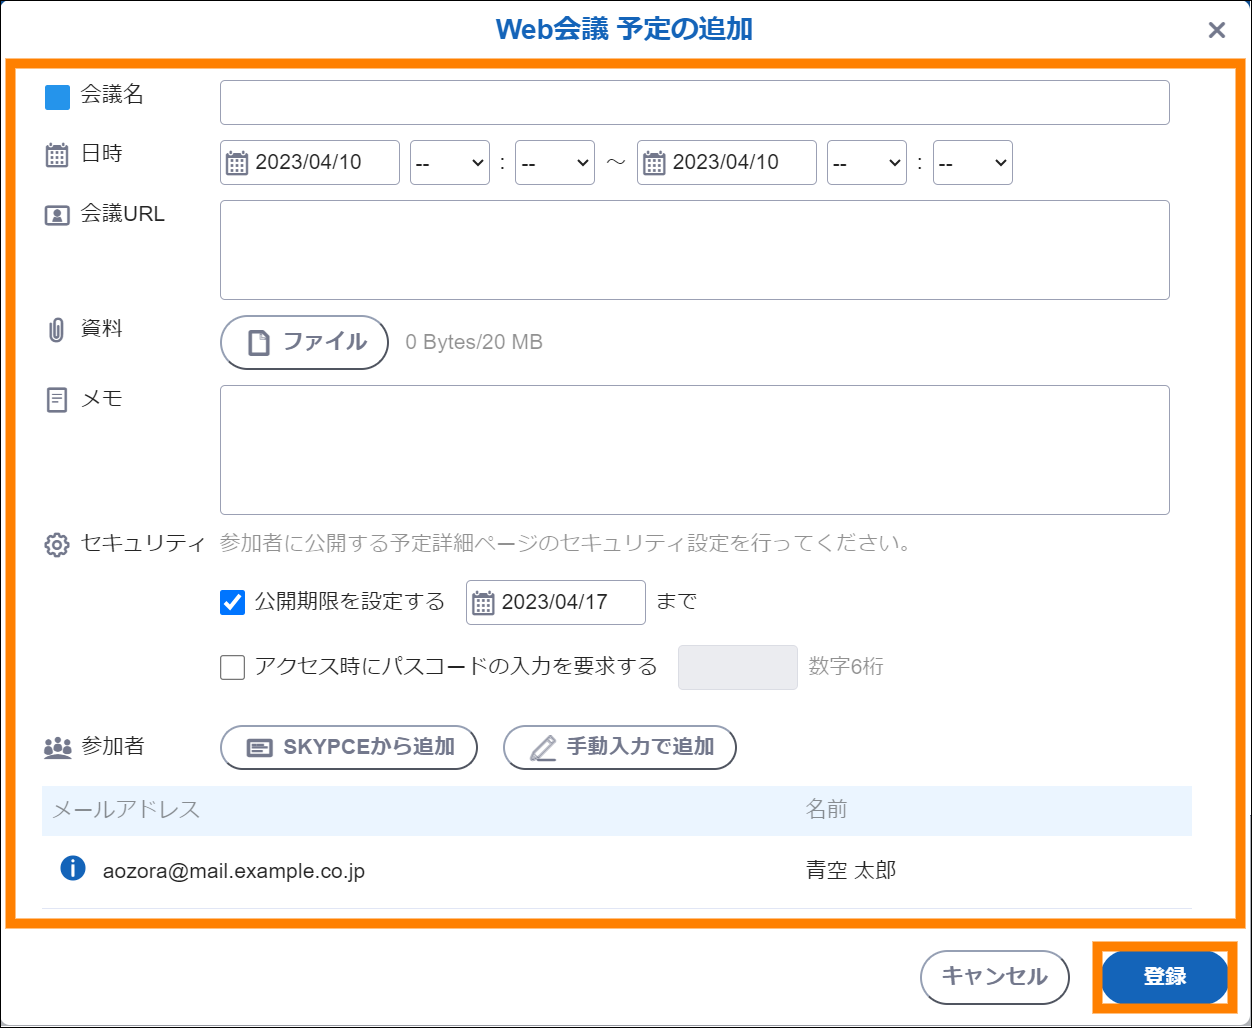1253x1028 pixels.
Task: Open the start minute dropdown
Action: [555, 163]
